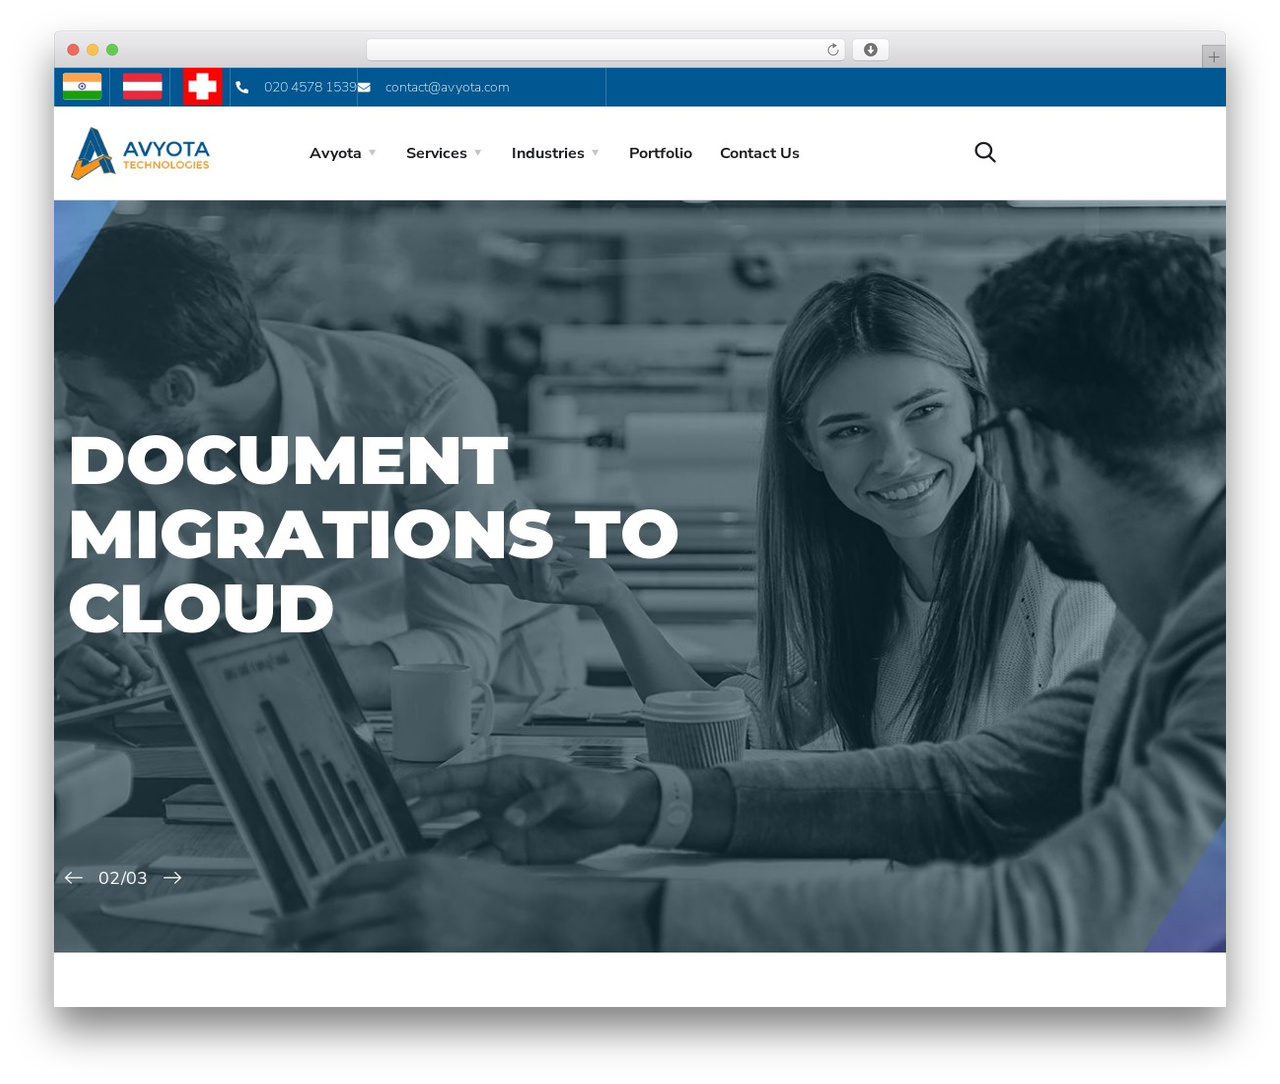Open a new browser tab
This screenshot has height=1084, width=1280.
[x=1213, y=57]
